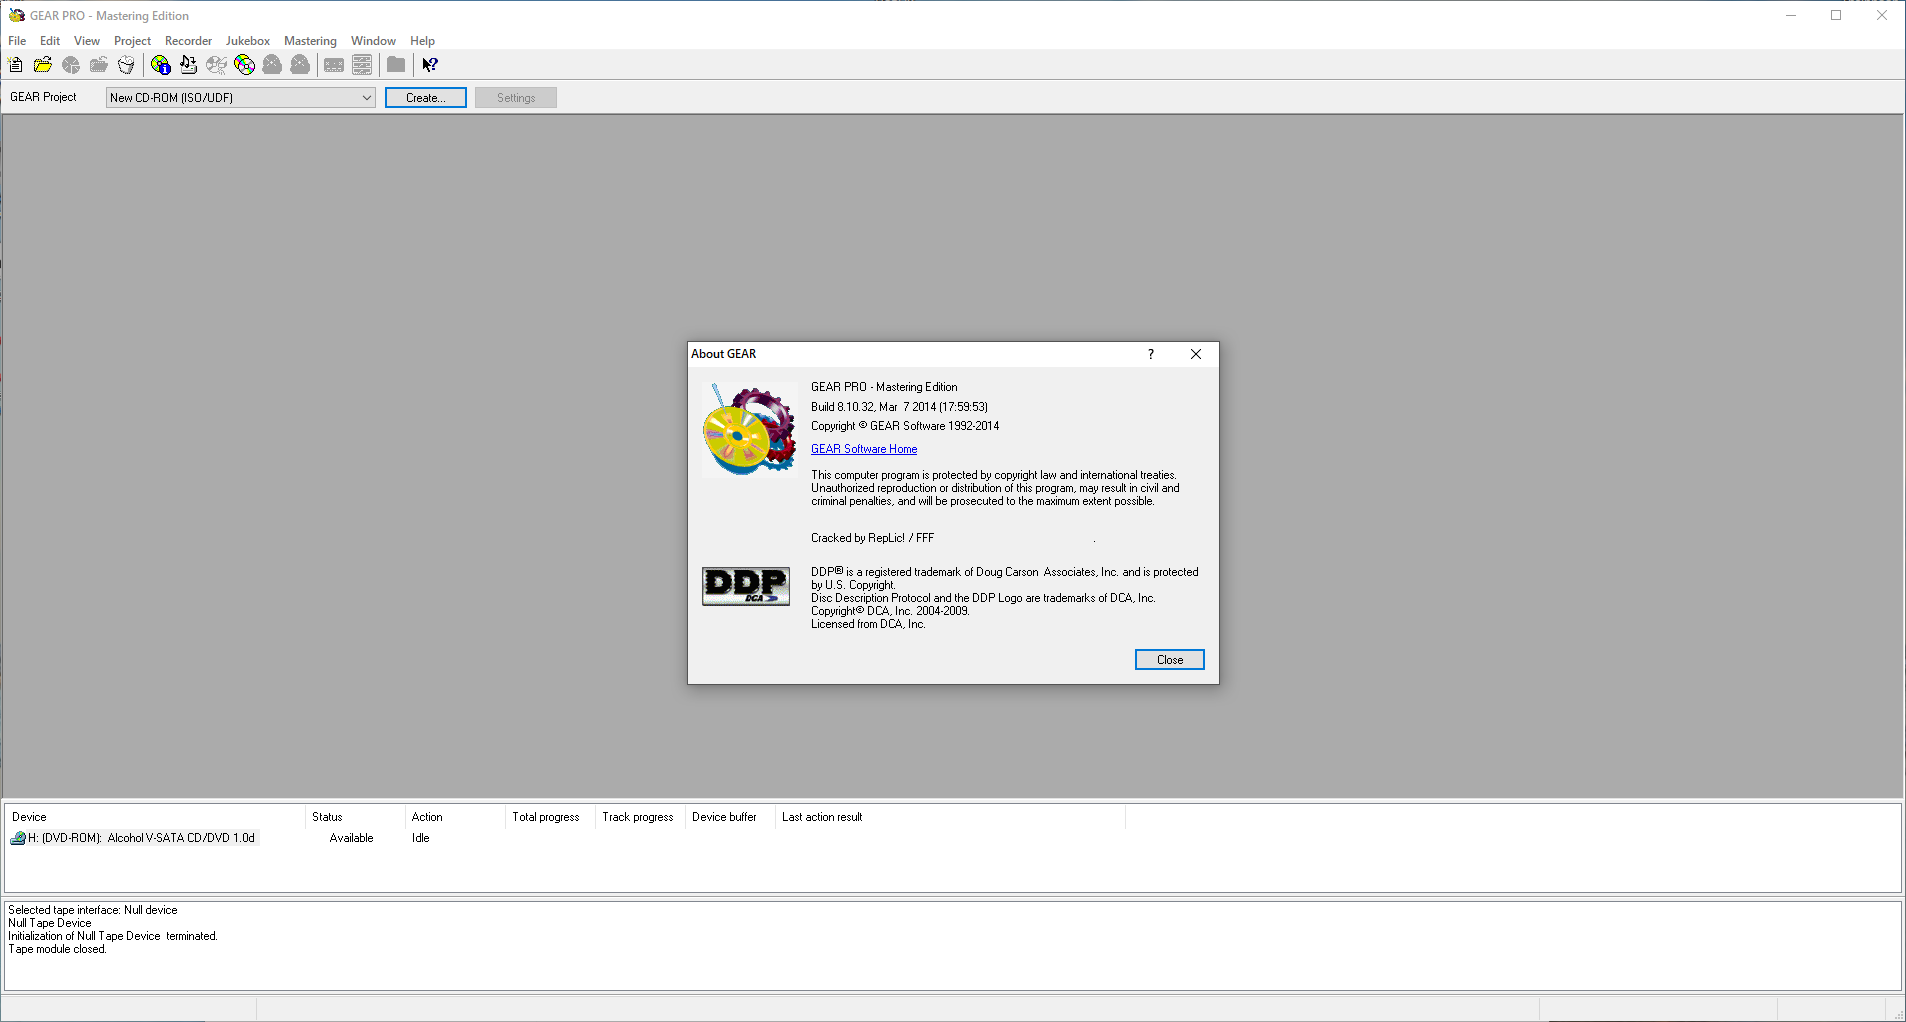
Task: Open the GEAR Software Home link
Action: point(864,449)
